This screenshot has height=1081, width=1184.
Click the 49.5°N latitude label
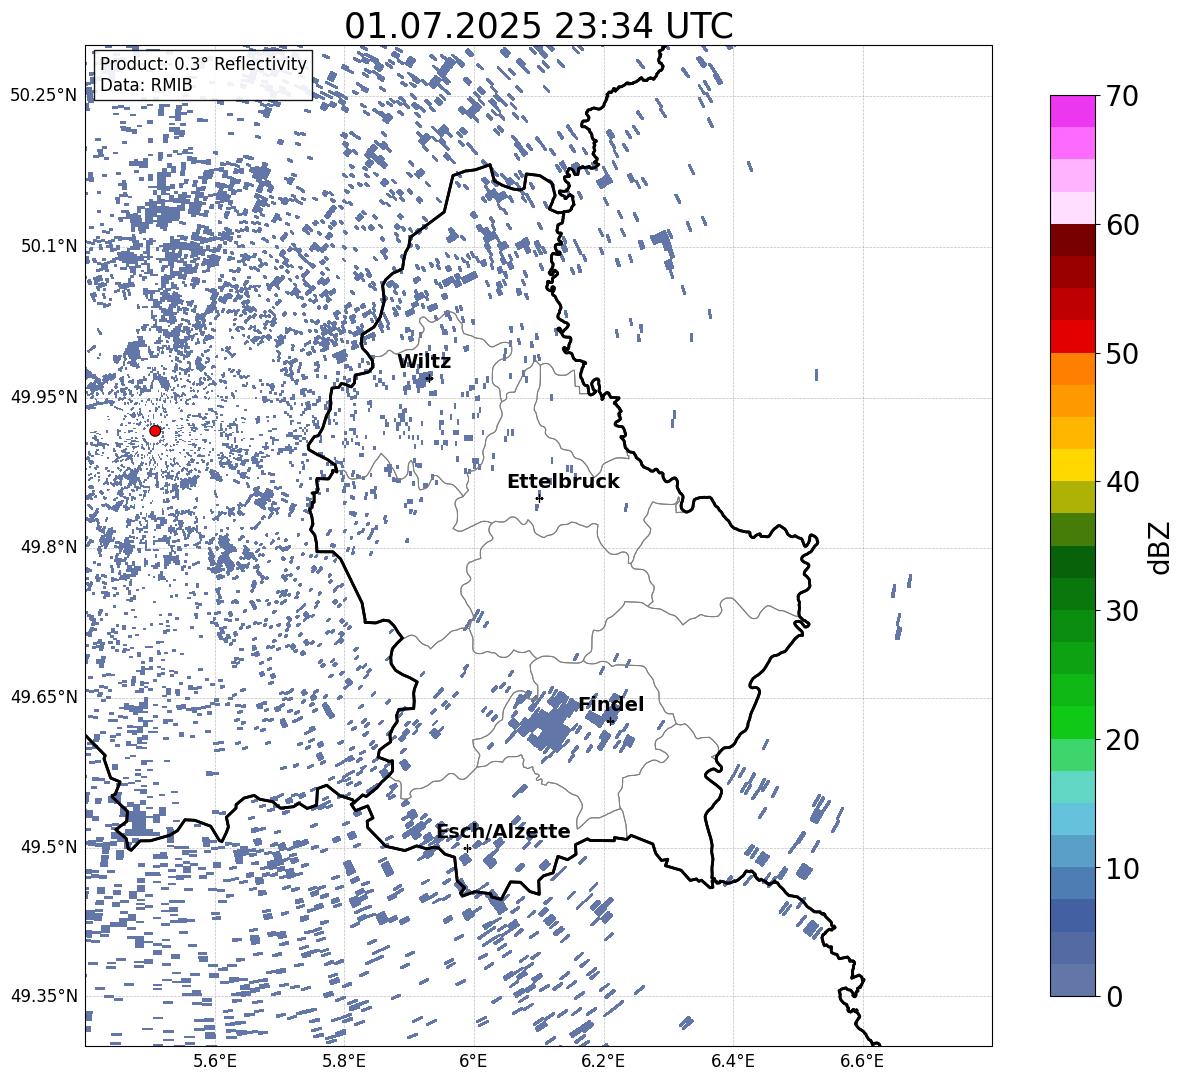coord(49,846)
